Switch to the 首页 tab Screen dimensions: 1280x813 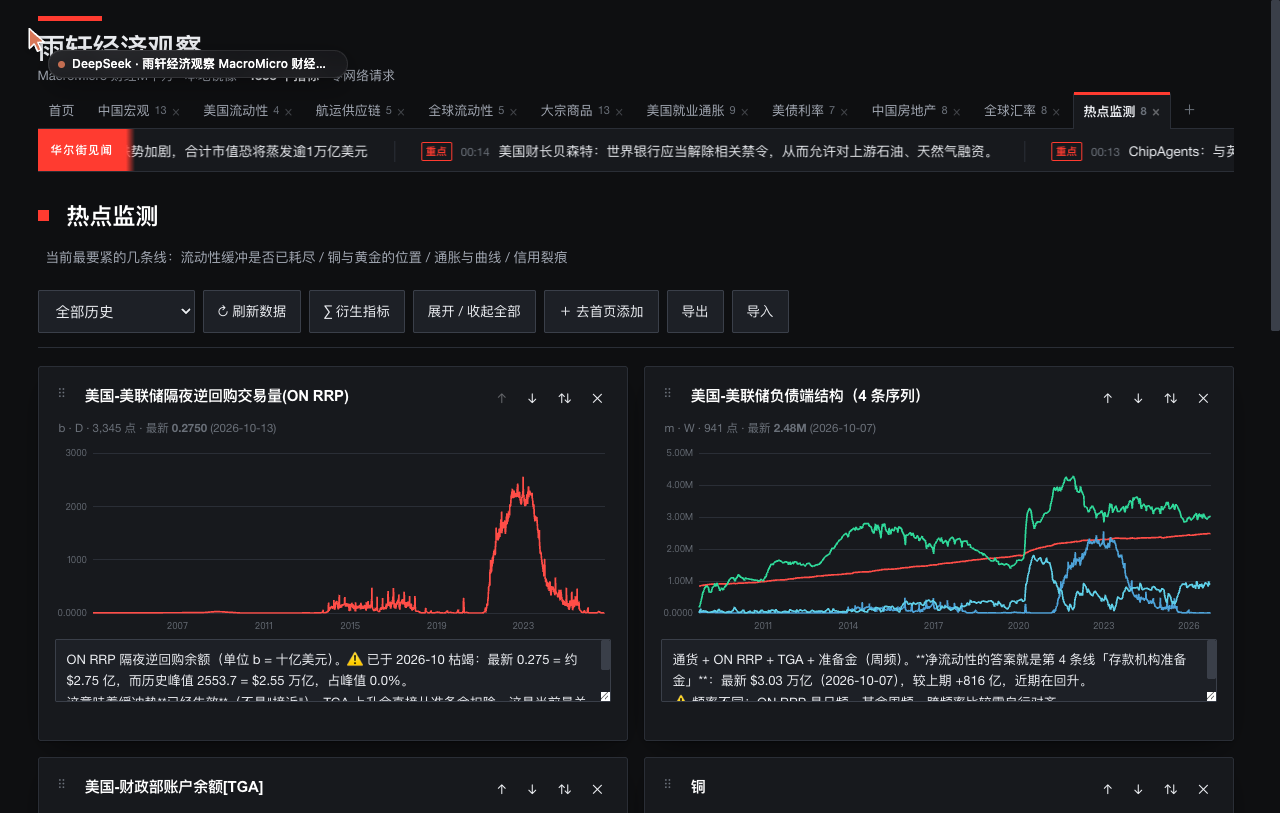click(x=61, y=110)
